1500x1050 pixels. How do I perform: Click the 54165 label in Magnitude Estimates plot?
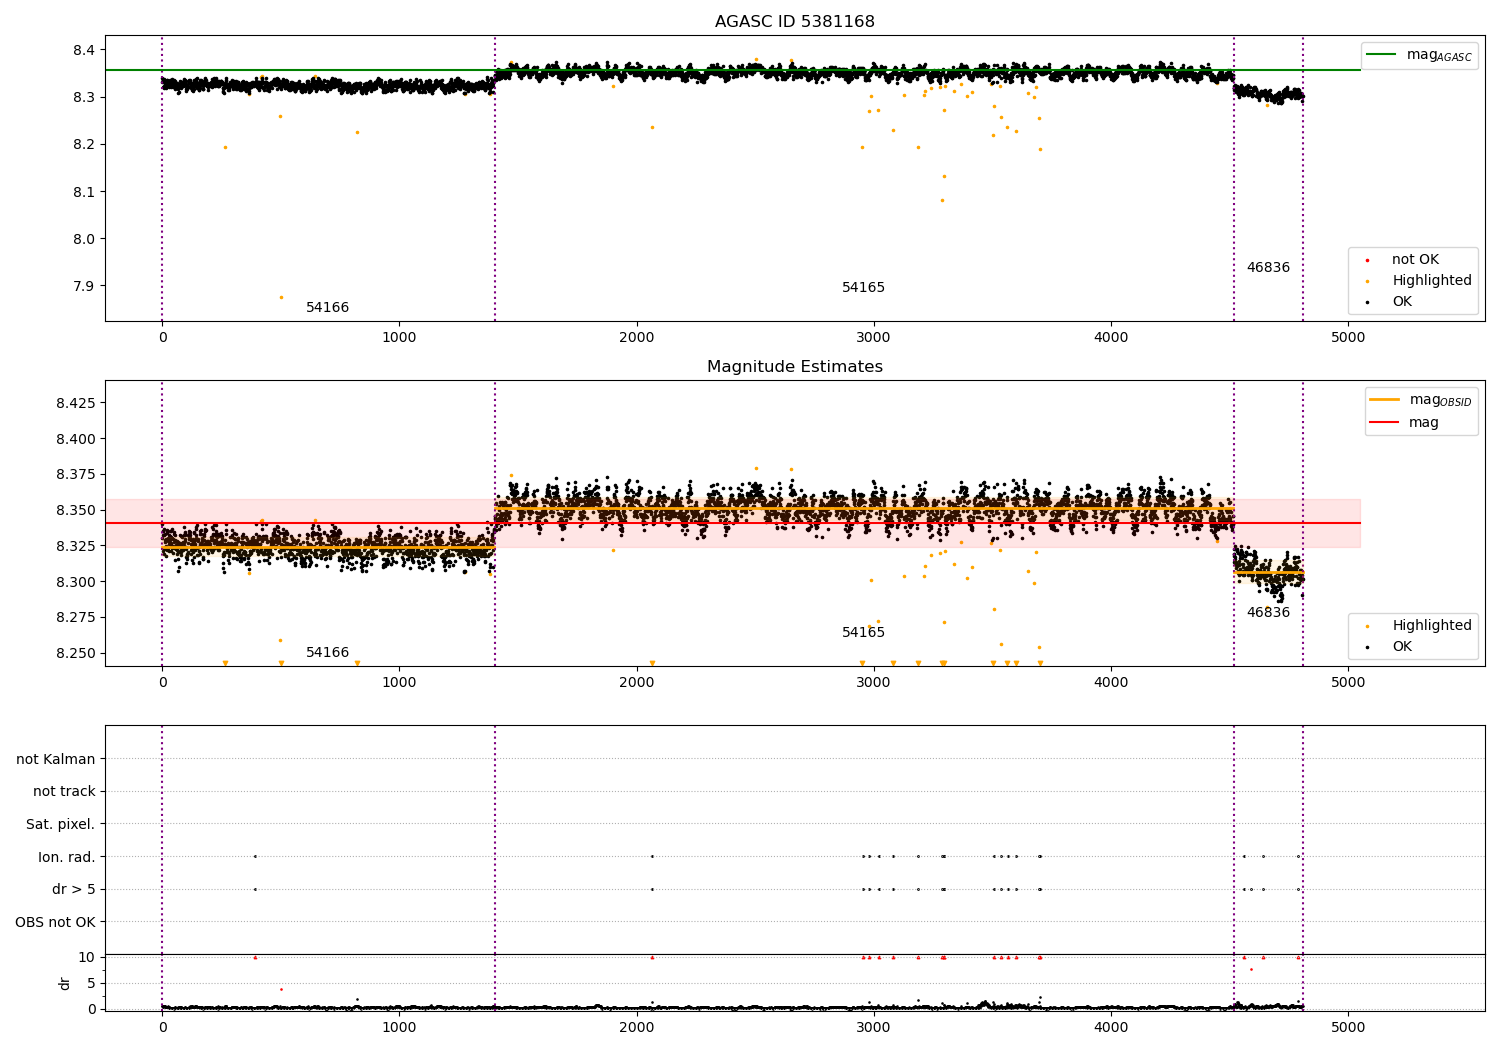[863, 632]
